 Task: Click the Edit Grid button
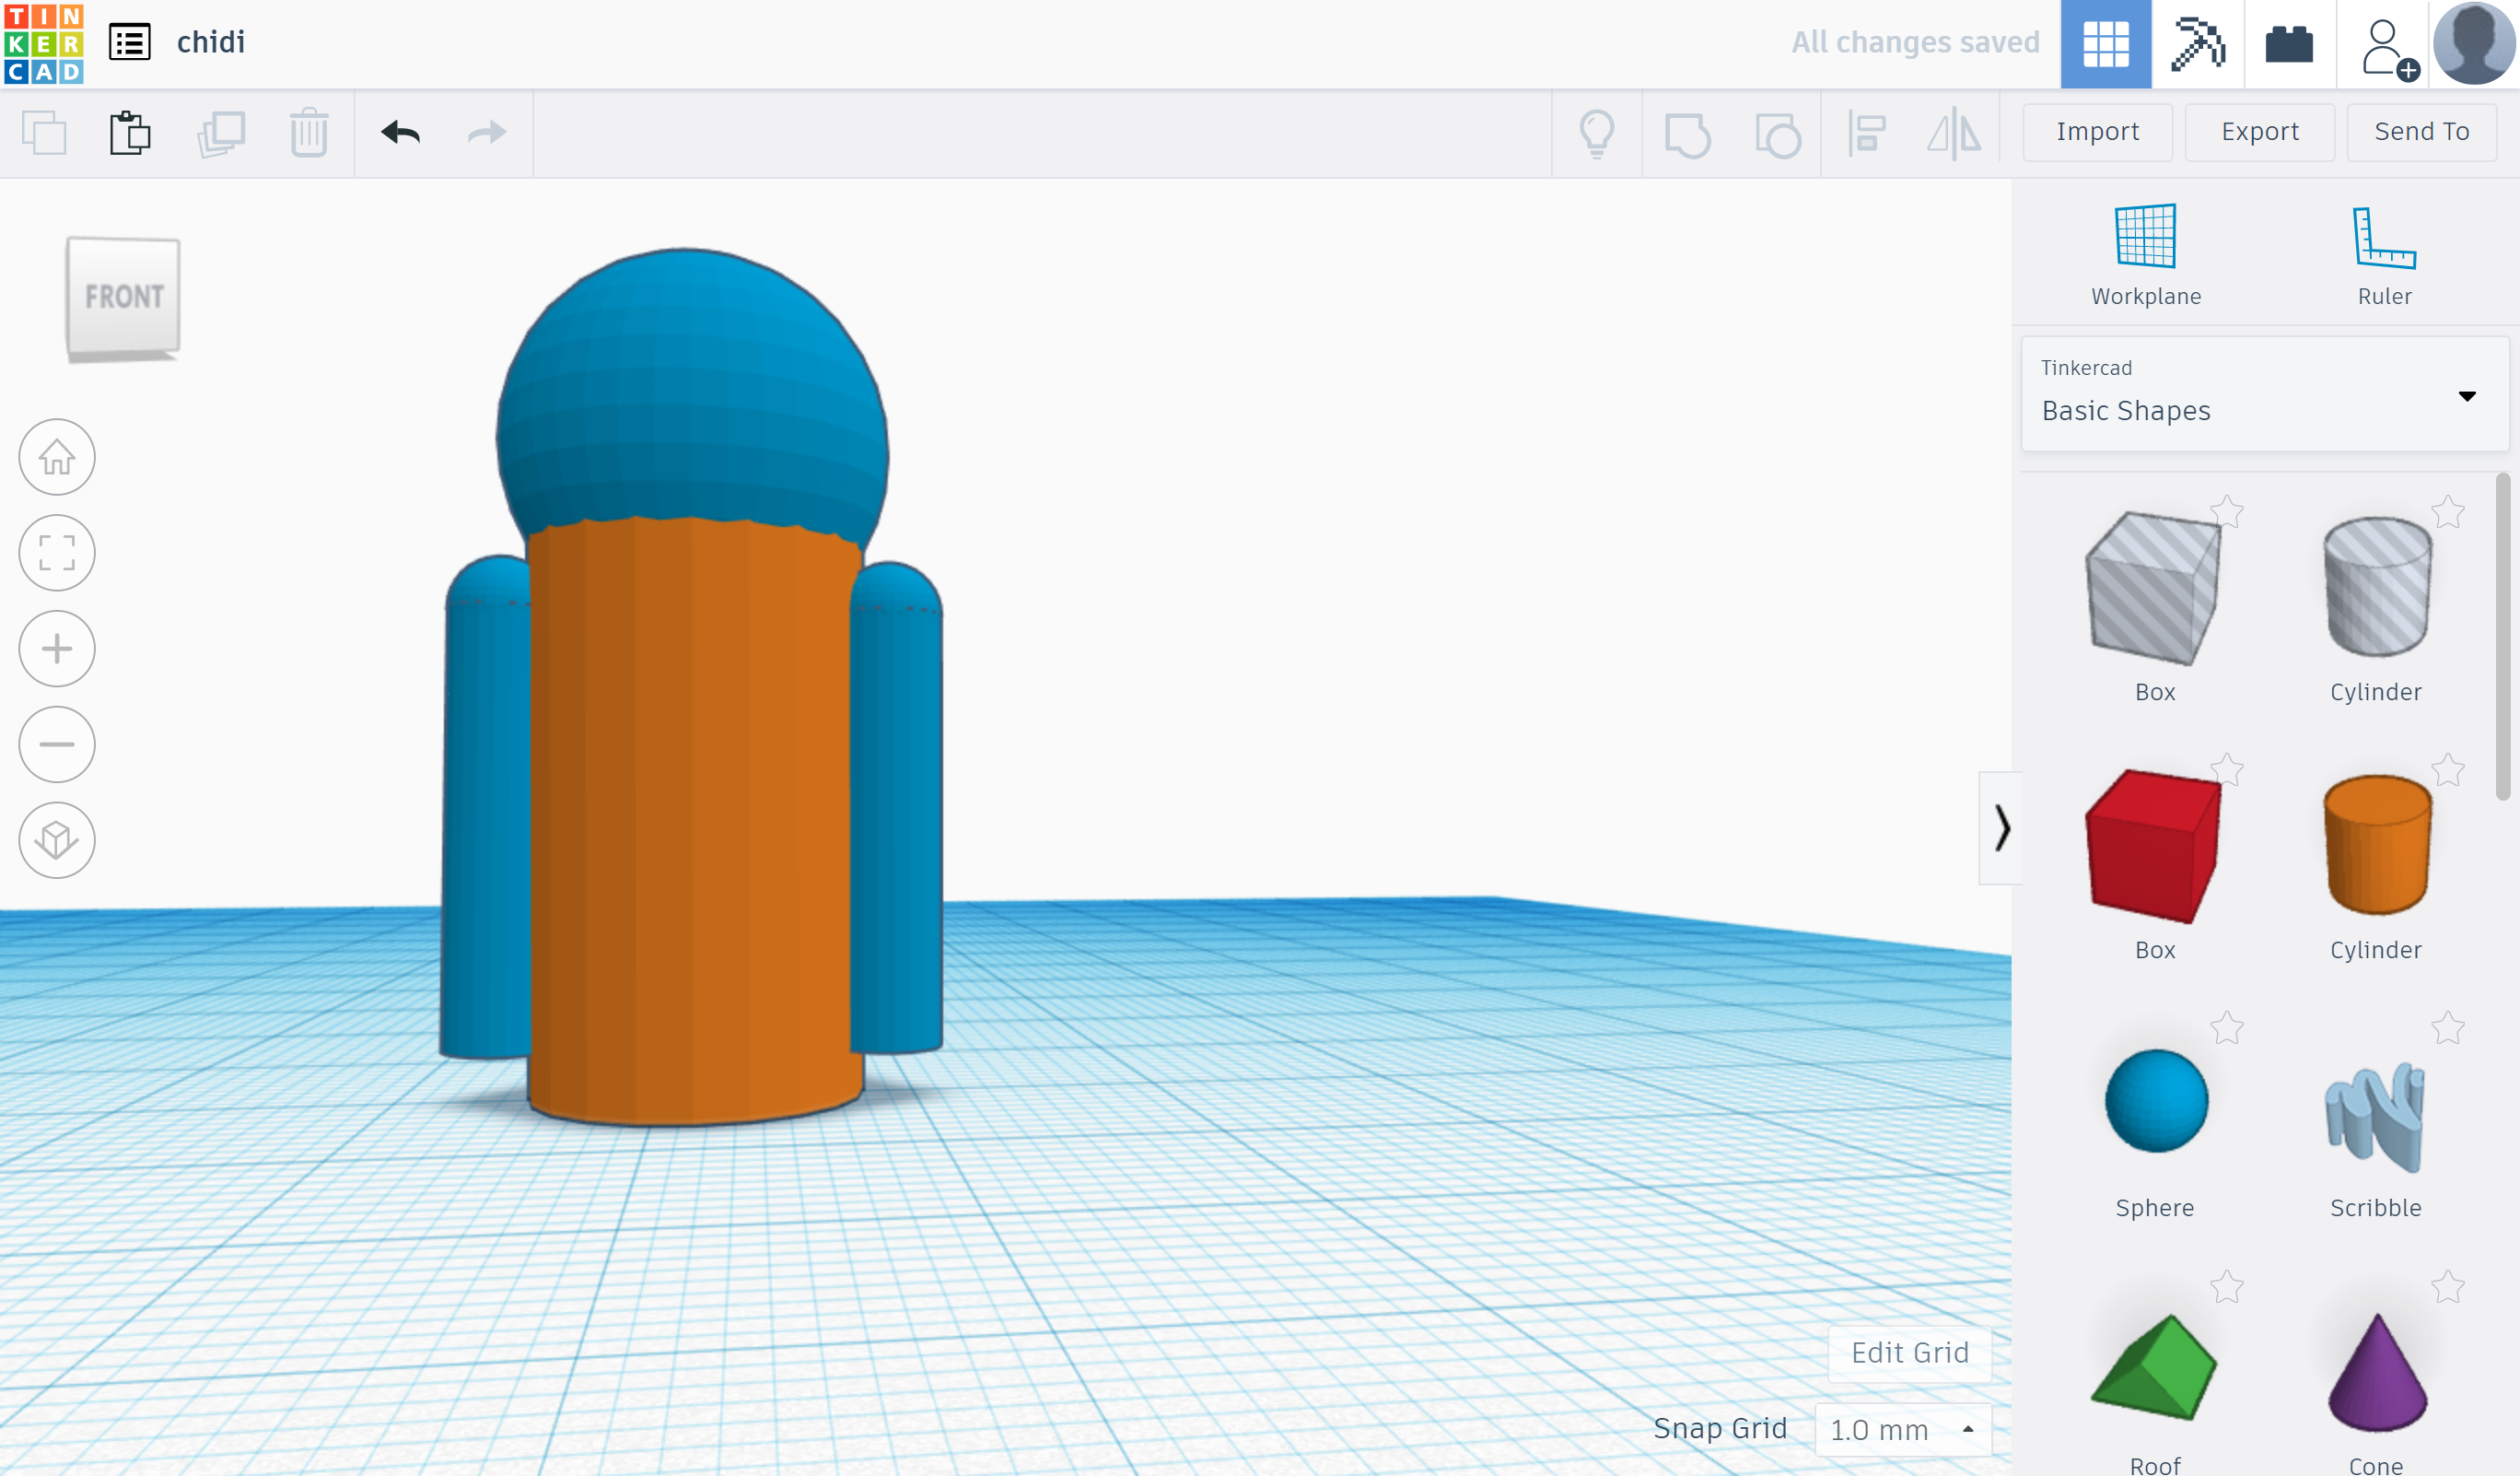(x=1909, y=1353)
